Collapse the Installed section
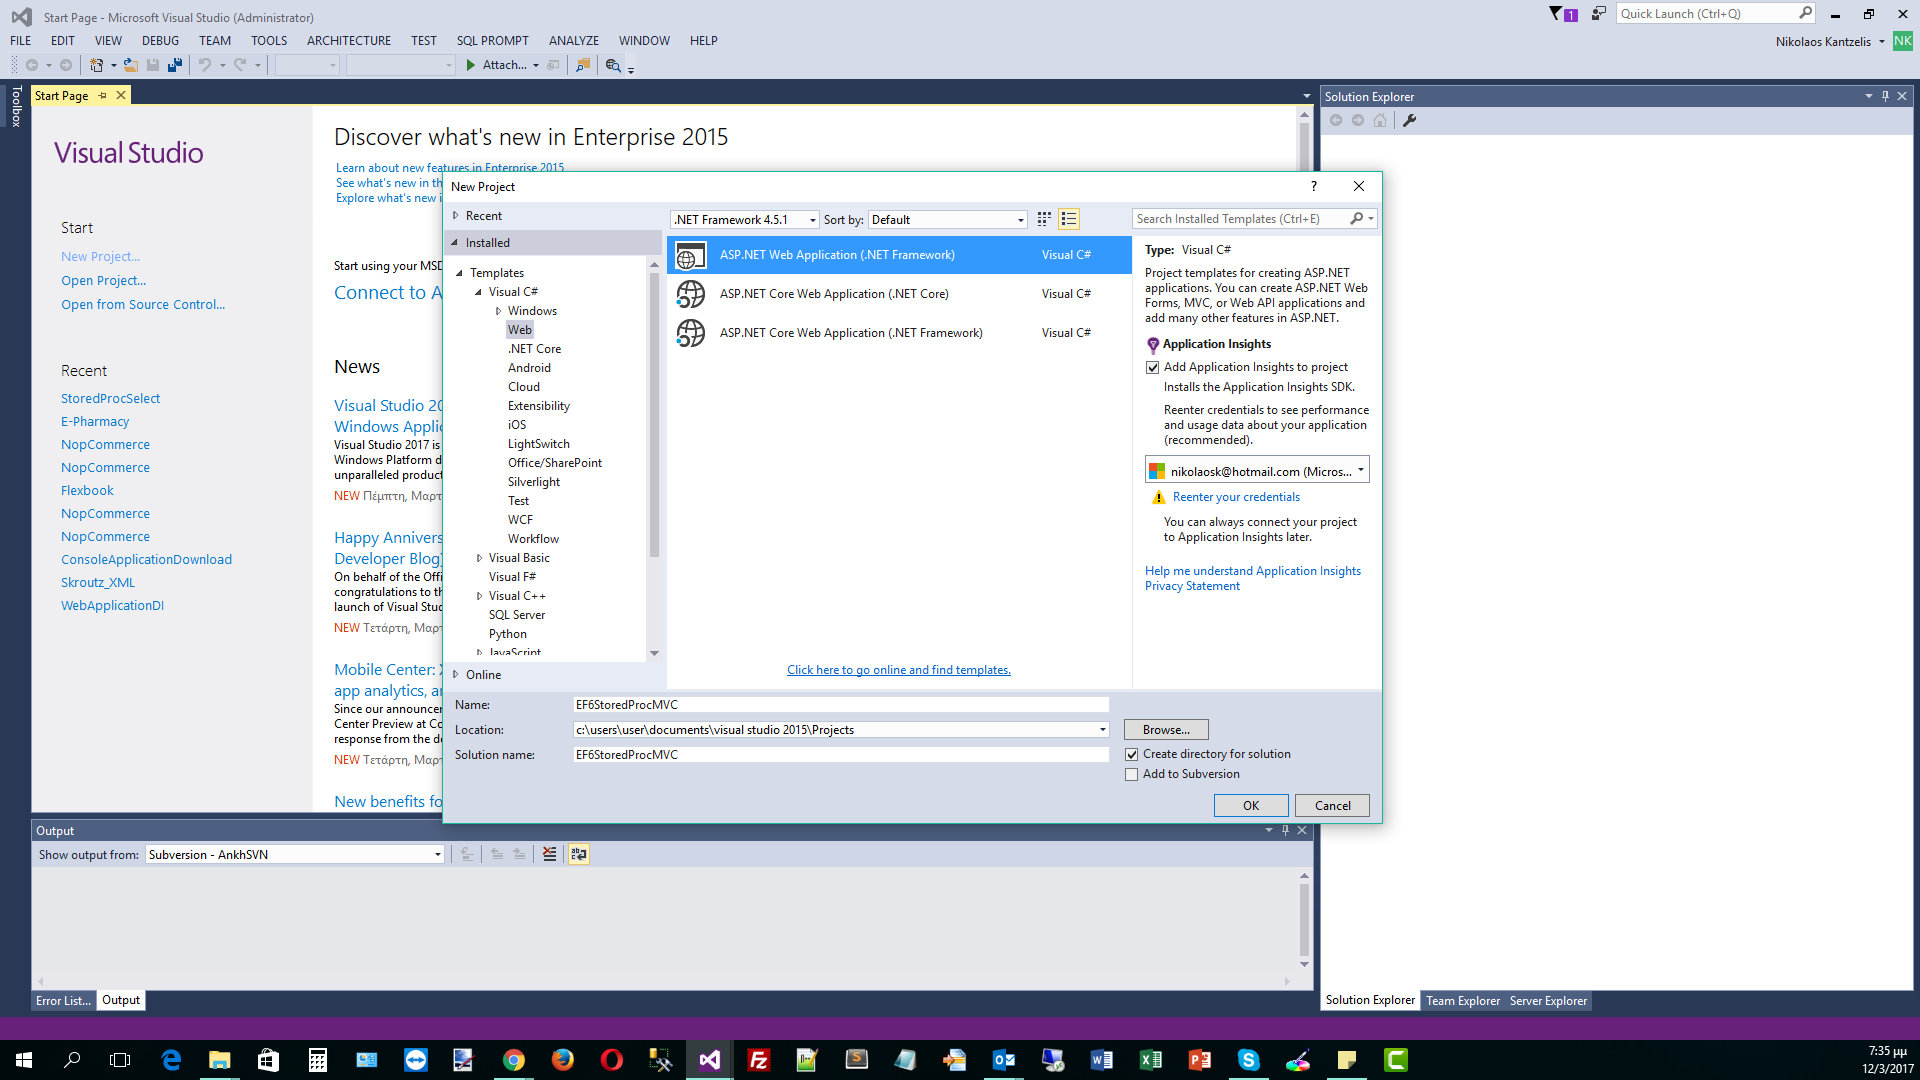Screen dimensions: 1920x1080 455,243
